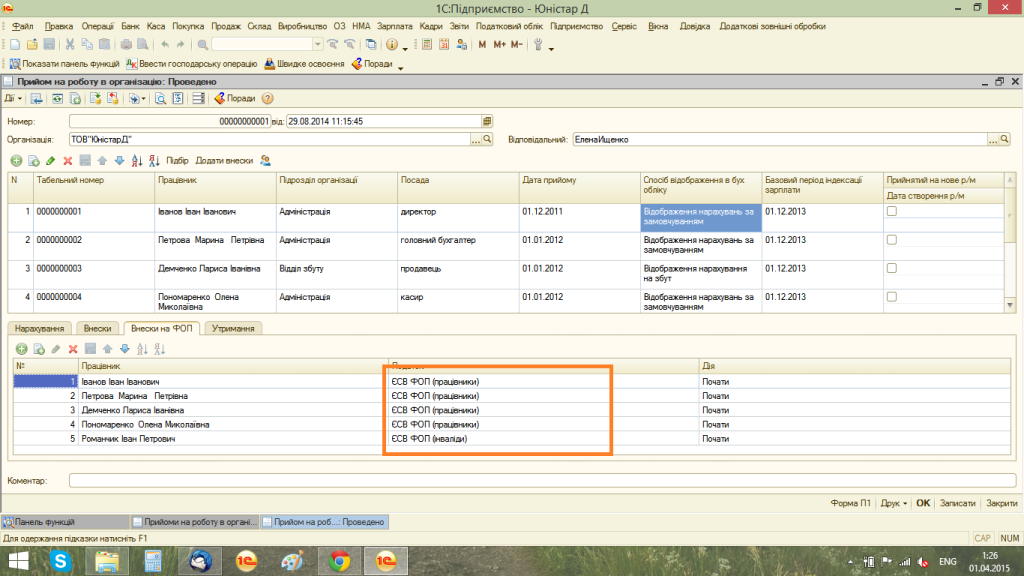Expand the Дії actions dropdown
Image resolution: width=1024 pixels, height=576 pixels.
point(13,99)
